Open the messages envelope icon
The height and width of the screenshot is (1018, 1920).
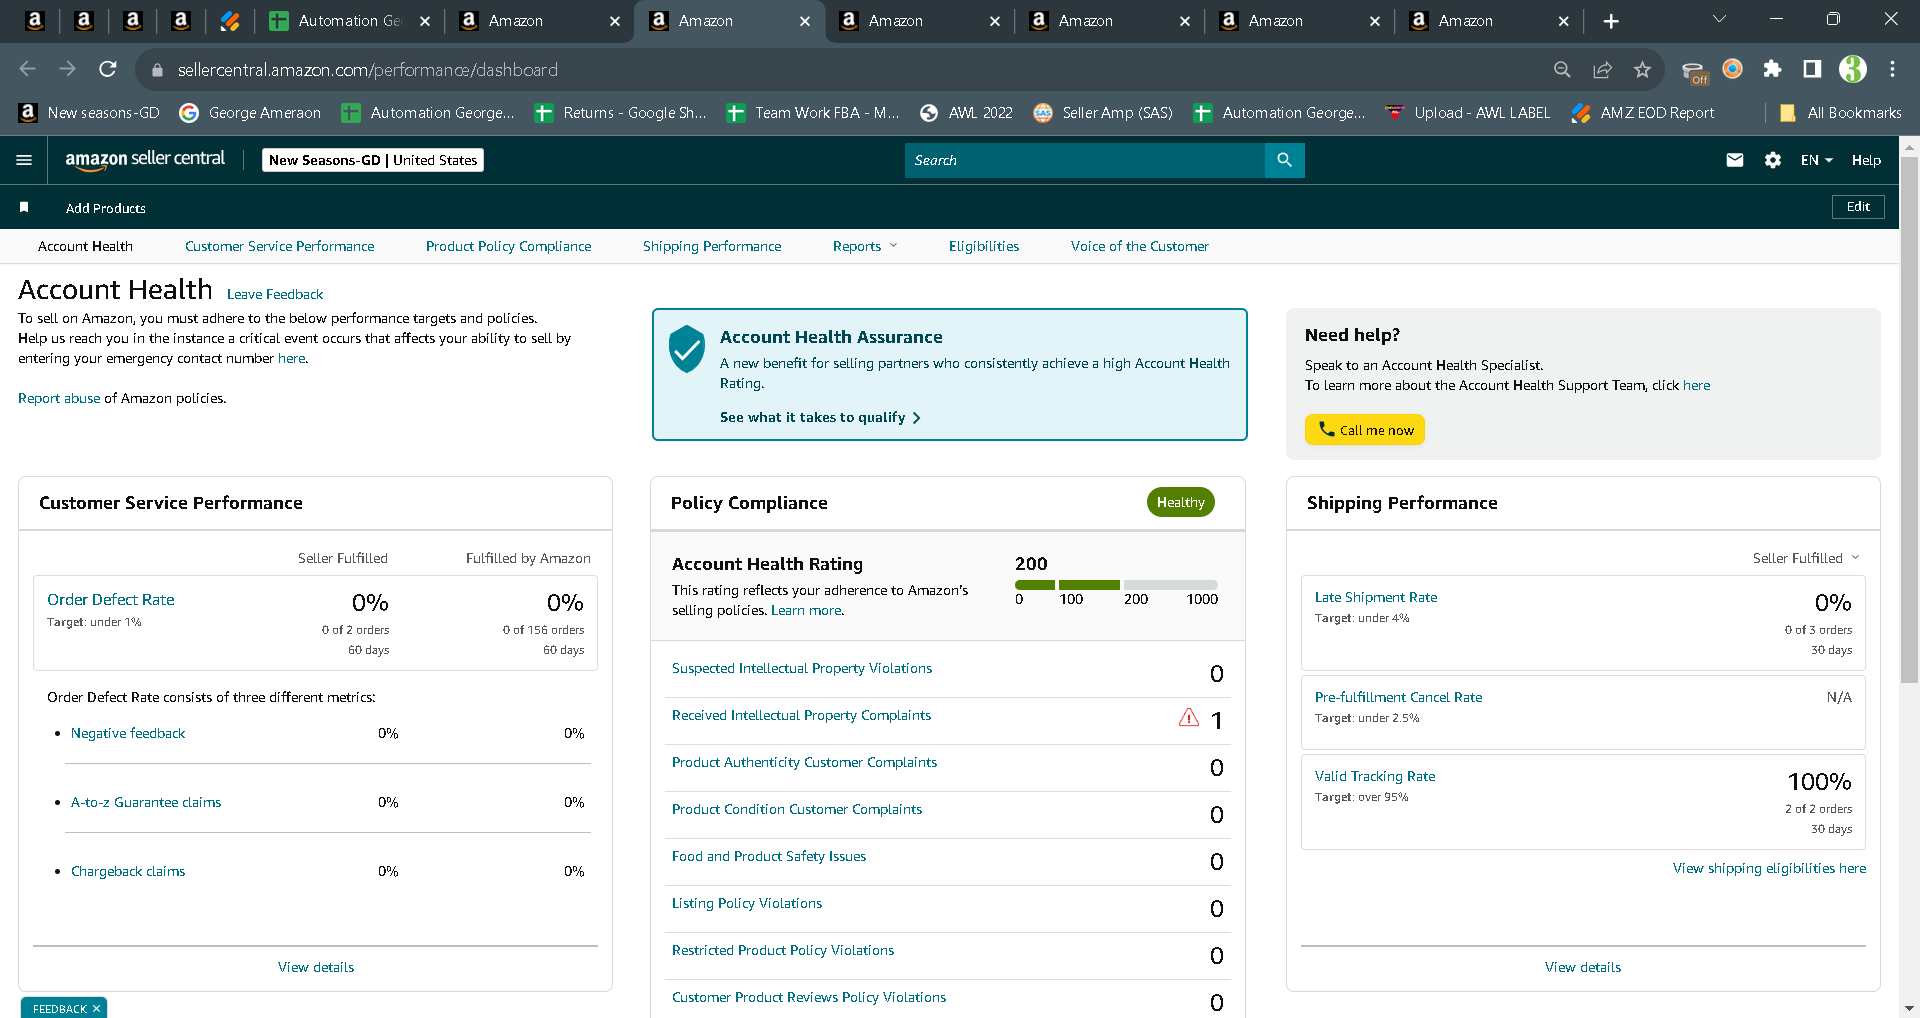pos(1735,160)
